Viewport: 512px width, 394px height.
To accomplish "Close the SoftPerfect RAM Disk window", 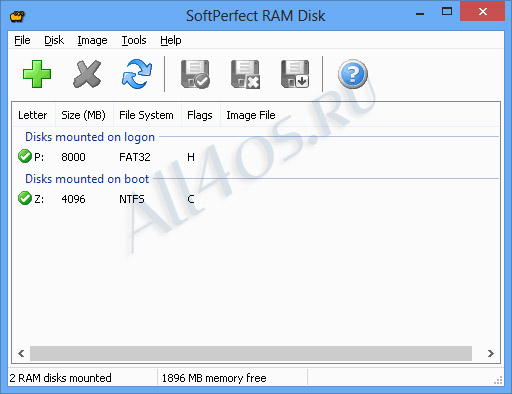I will point(482,12).
